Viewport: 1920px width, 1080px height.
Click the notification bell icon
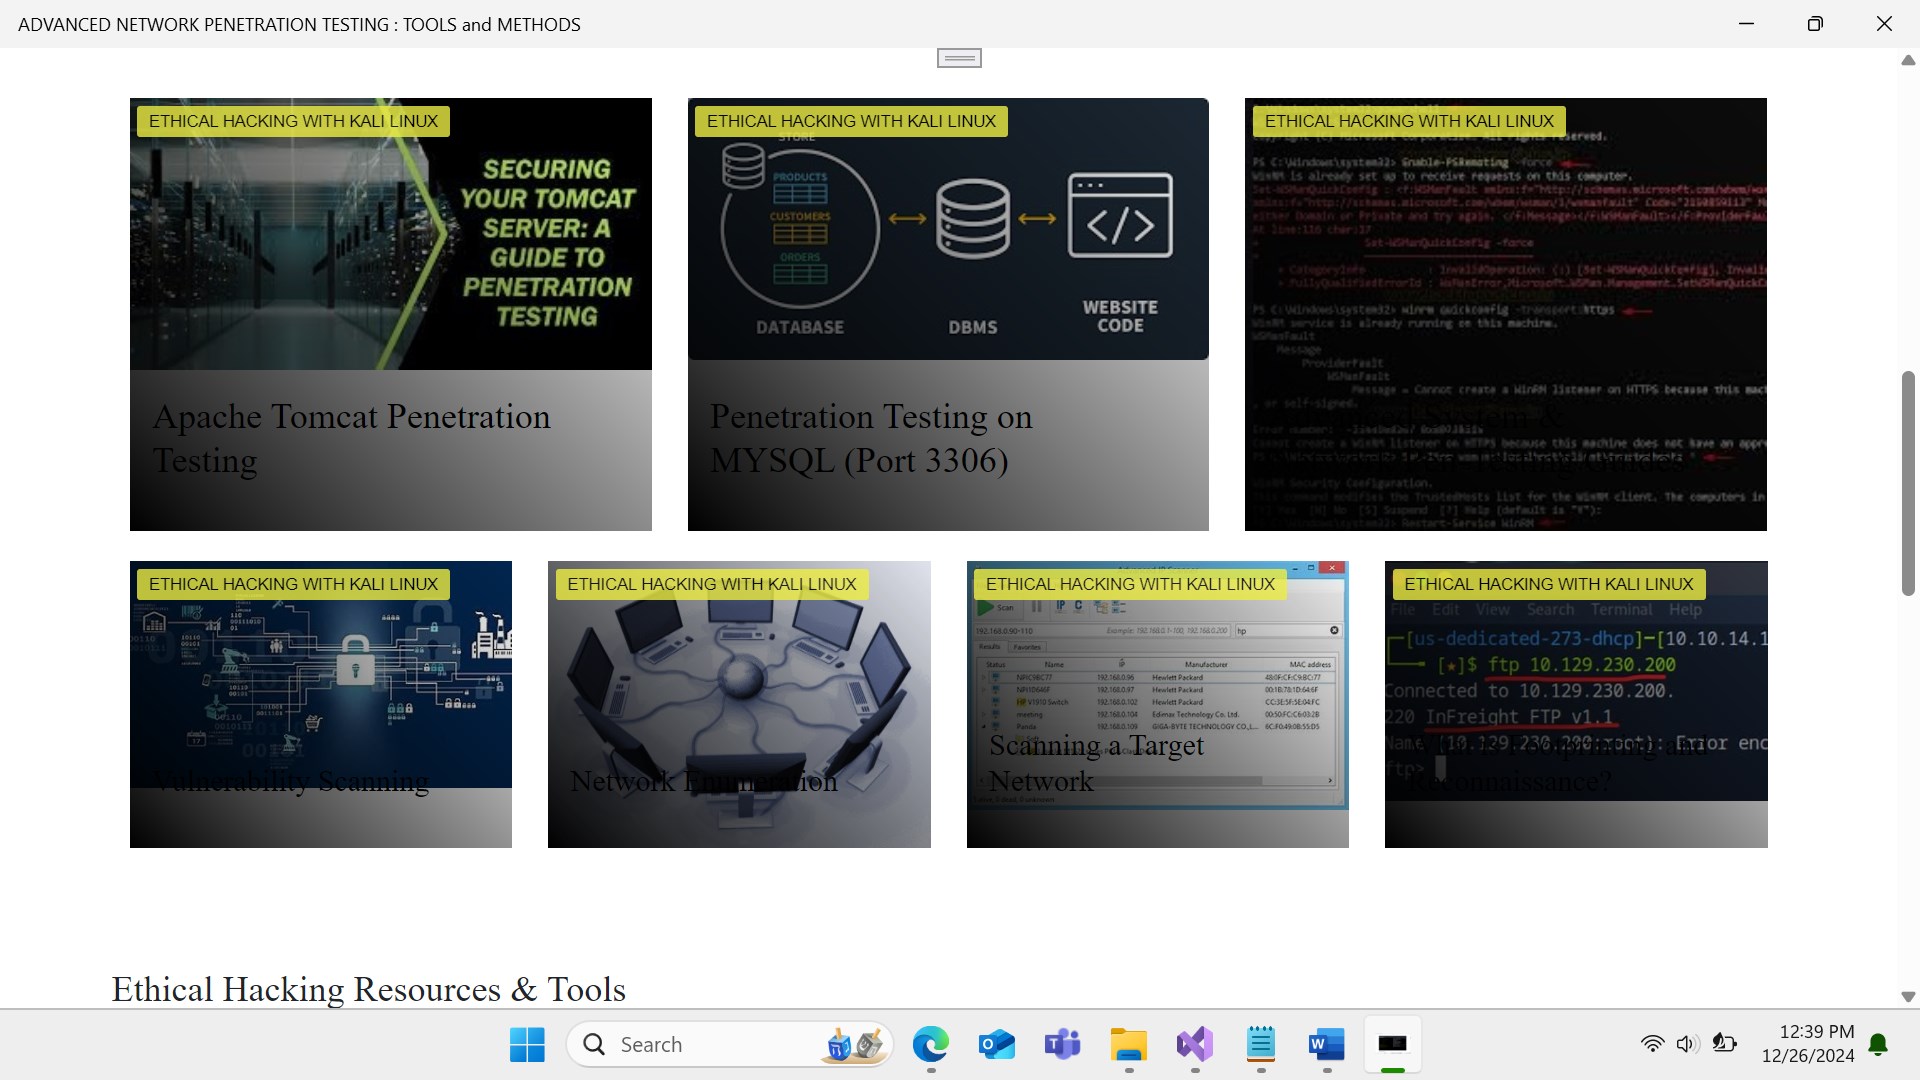pos(1878,1045)
